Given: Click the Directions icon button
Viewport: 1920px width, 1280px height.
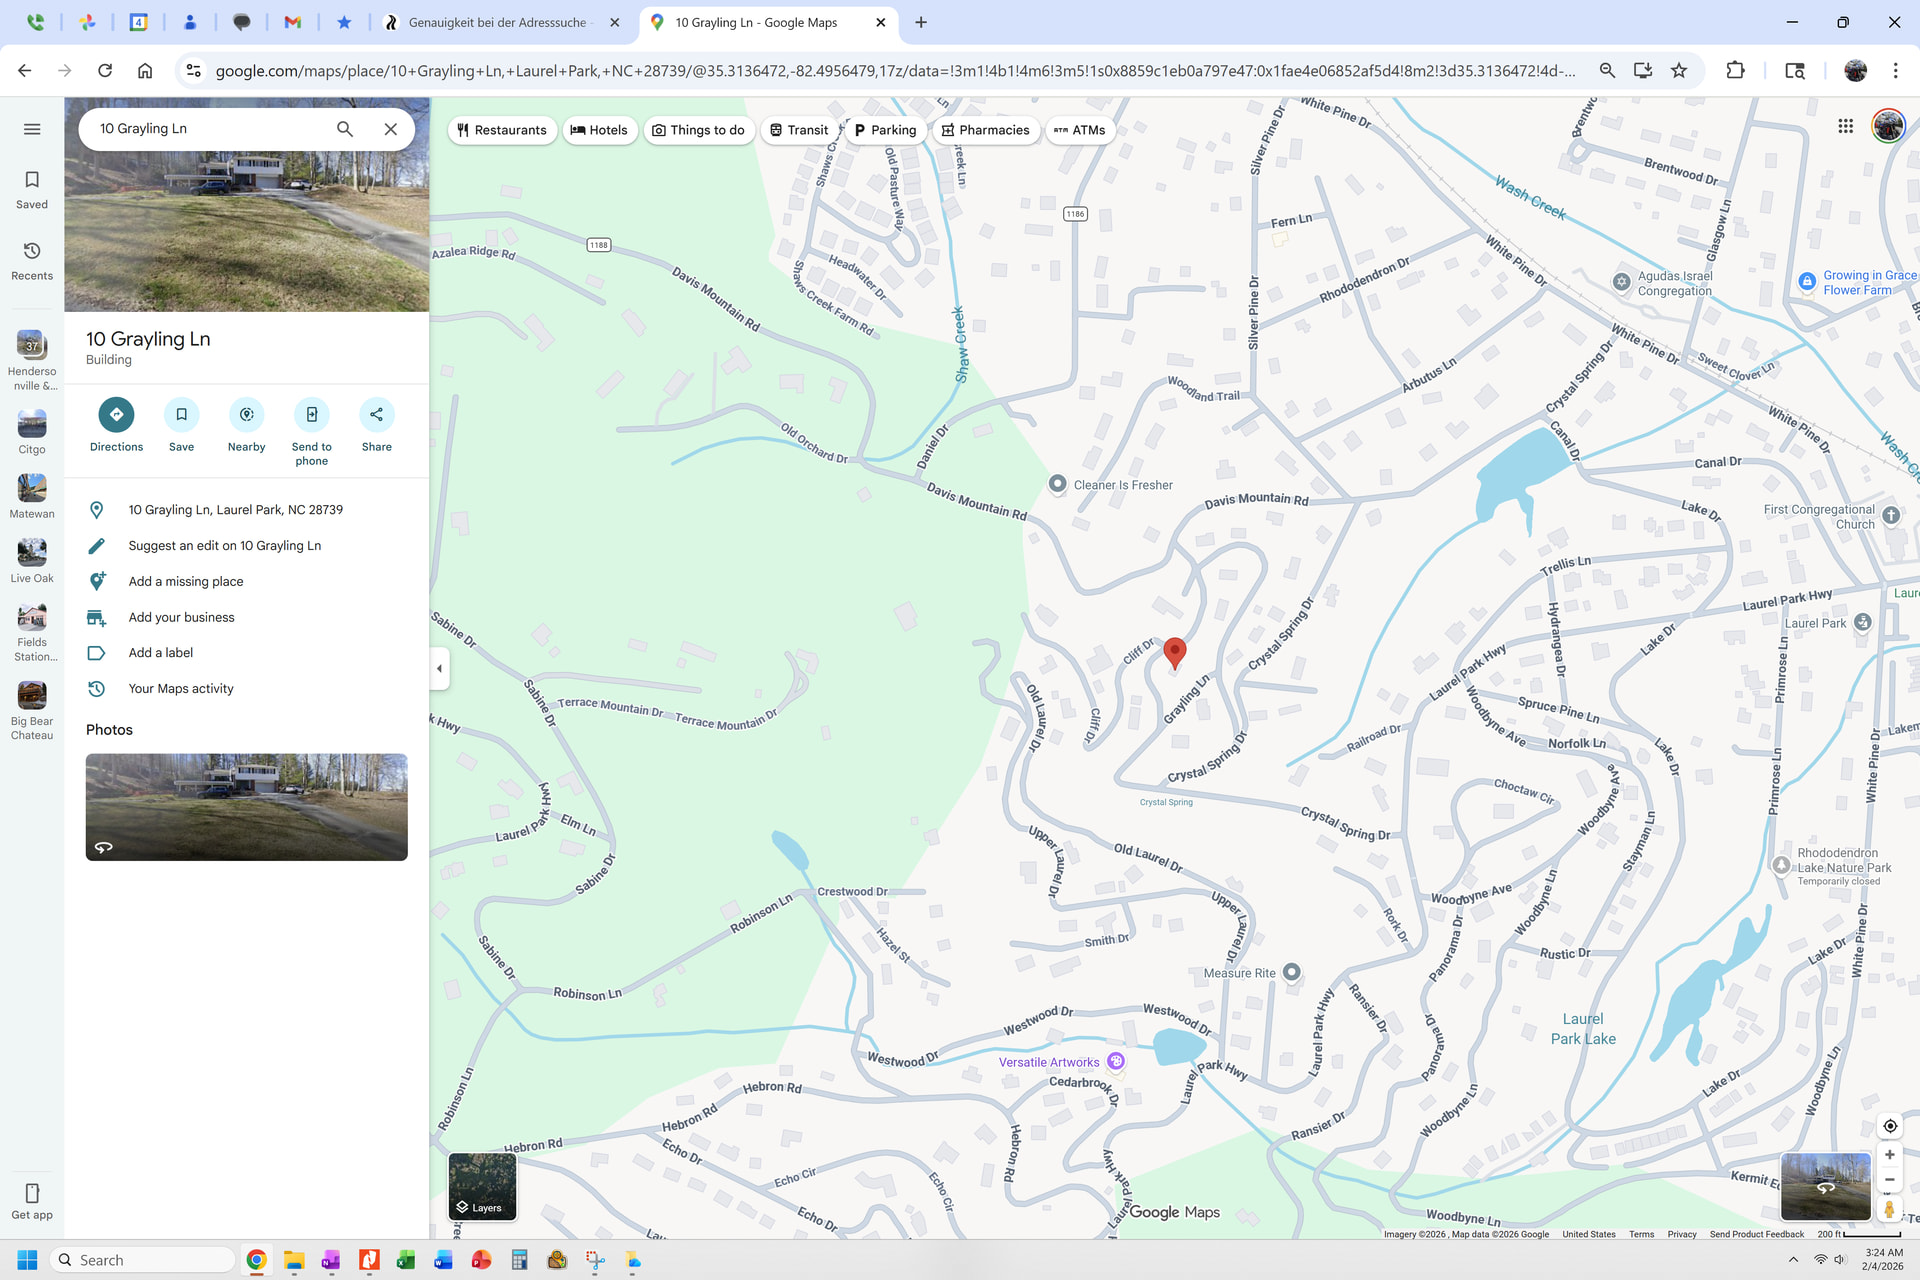Looking at the screenshot, I should click(x=116, y=415).
